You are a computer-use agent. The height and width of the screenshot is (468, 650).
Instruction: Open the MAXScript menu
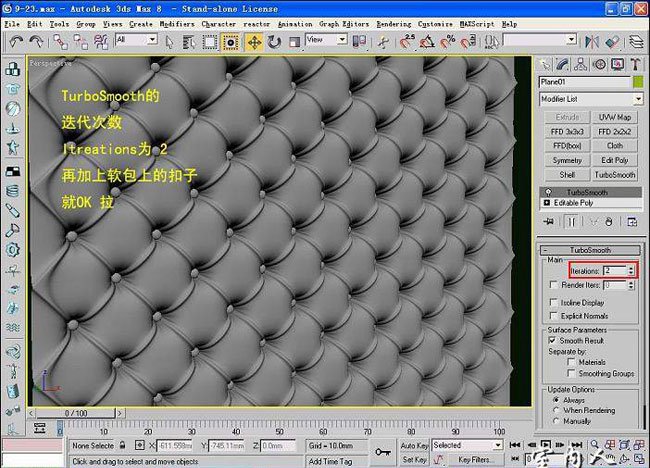pos(477,24)
